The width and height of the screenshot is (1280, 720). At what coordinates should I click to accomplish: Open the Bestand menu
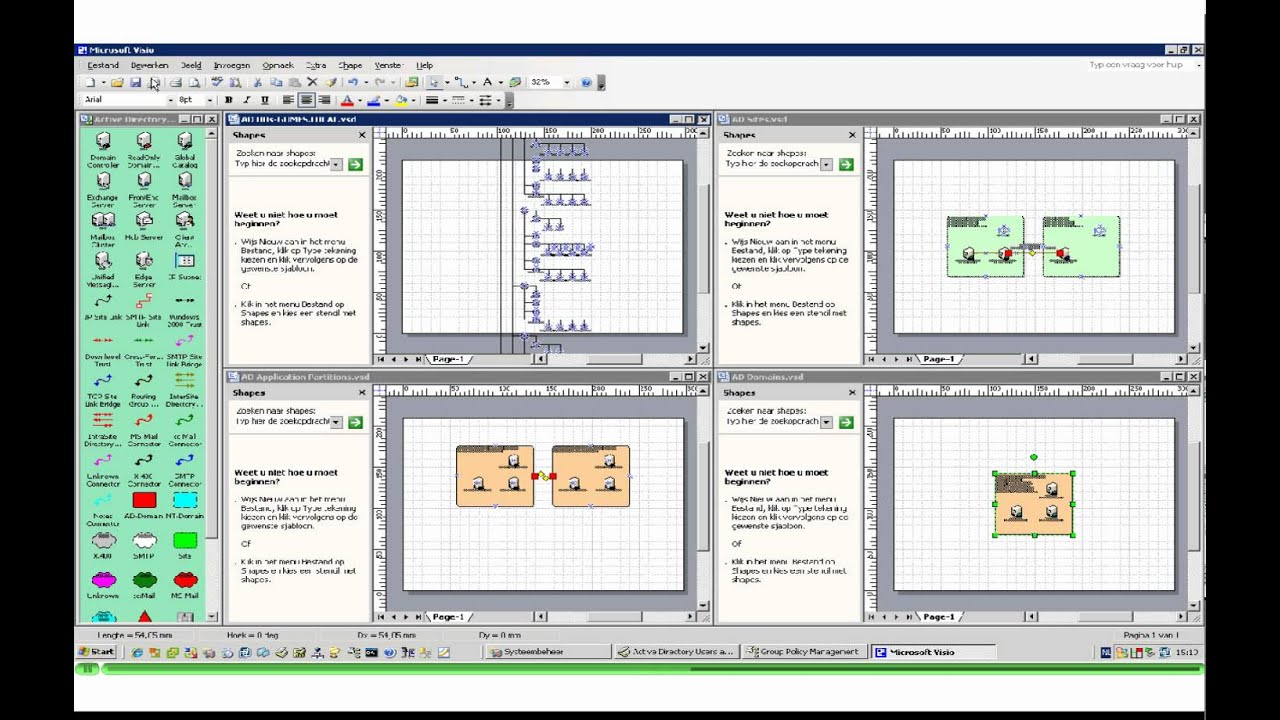[x=103, y=65]
